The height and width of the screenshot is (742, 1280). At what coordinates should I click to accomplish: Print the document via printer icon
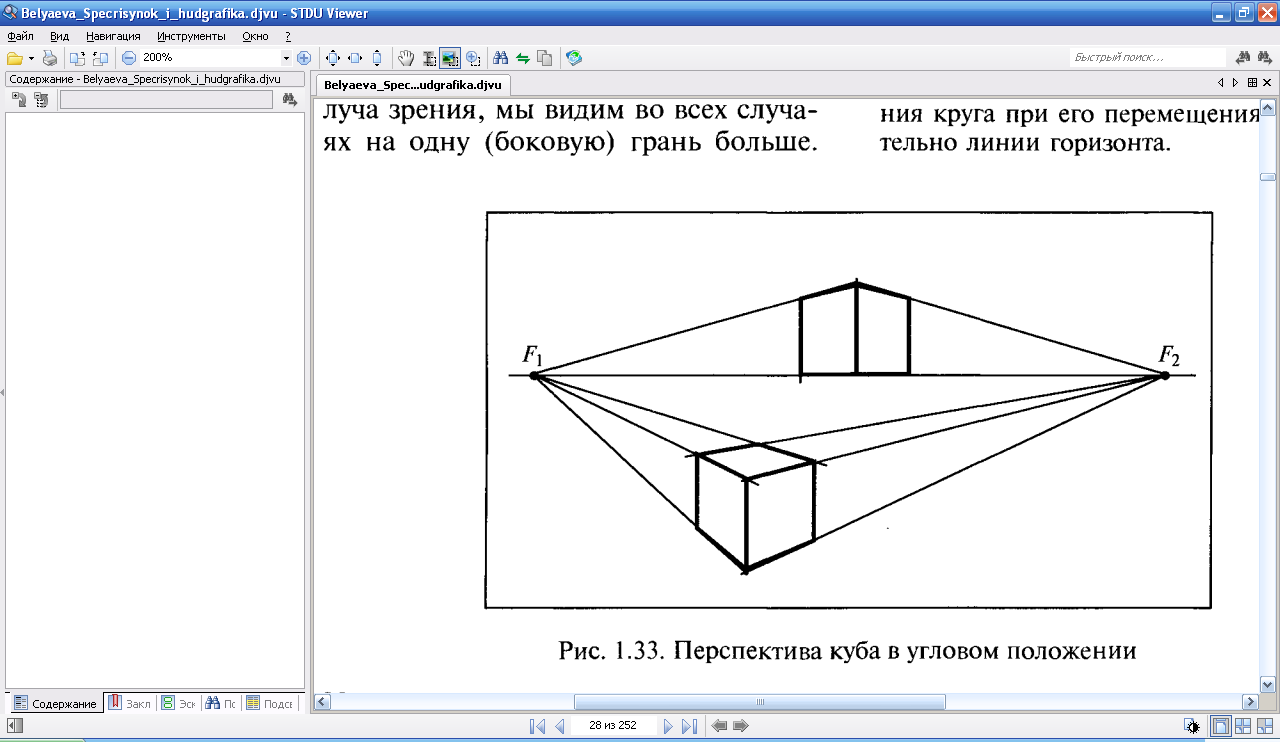point(49,58)
